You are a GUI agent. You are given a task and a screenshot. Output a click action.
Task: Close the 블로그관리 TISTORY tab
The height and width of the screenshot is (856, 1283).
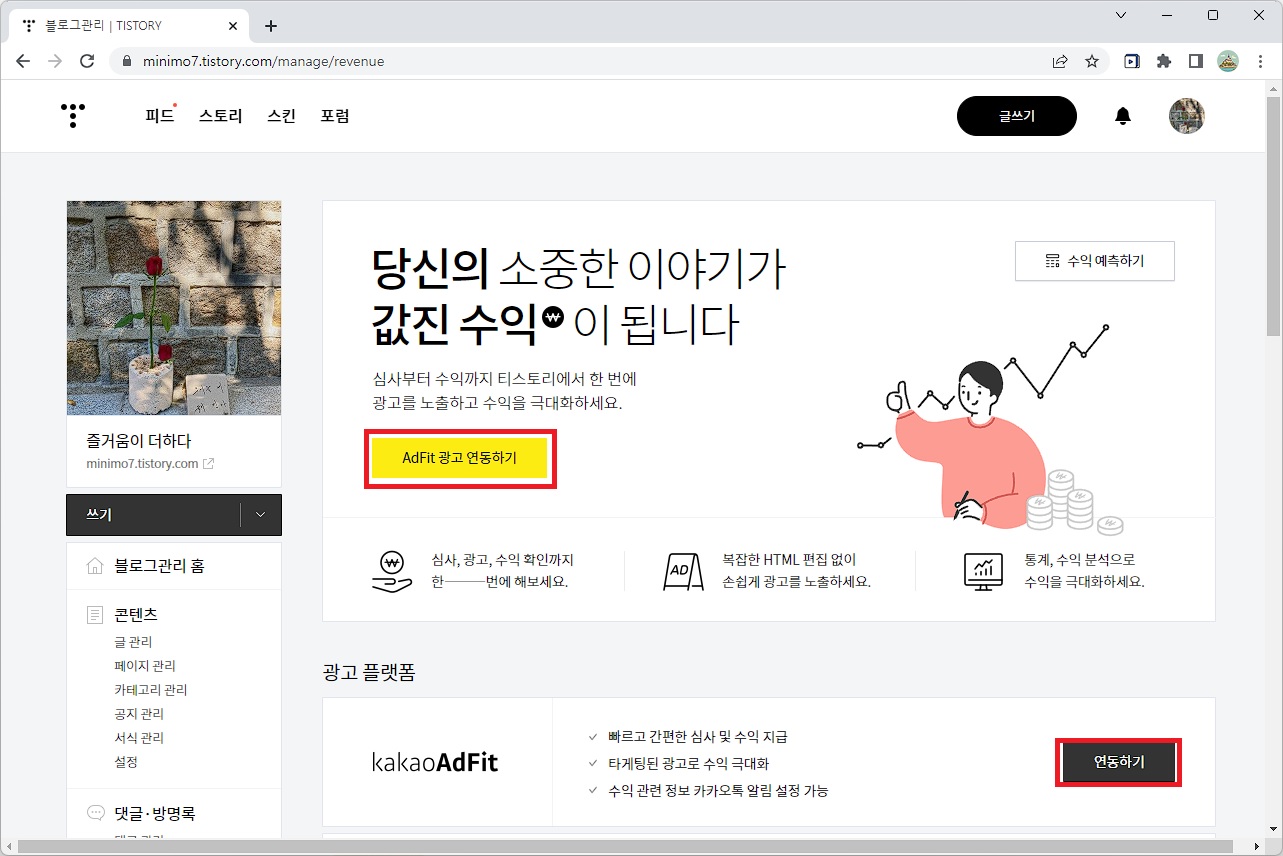tap(234, 26)
